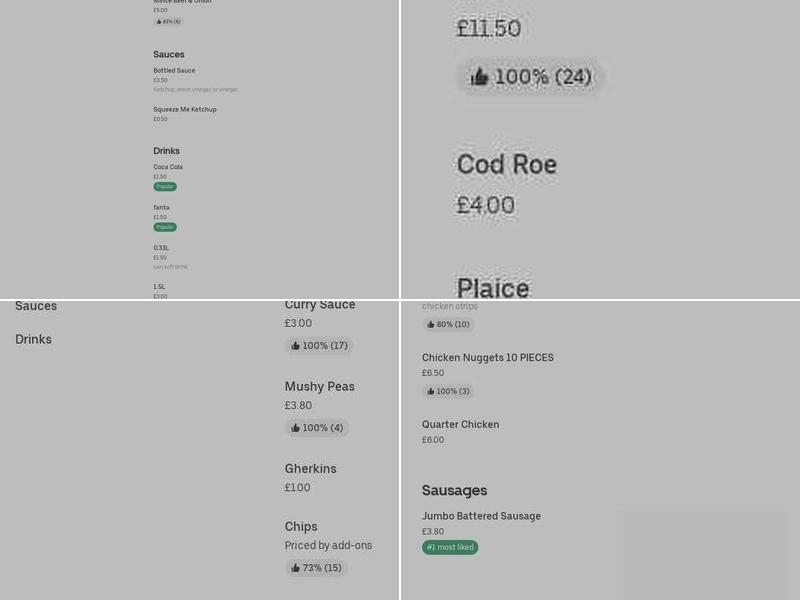Screen dimensions: 800x600
Task: Jump to Sauces category in sidebar
Action: [36, 306]
